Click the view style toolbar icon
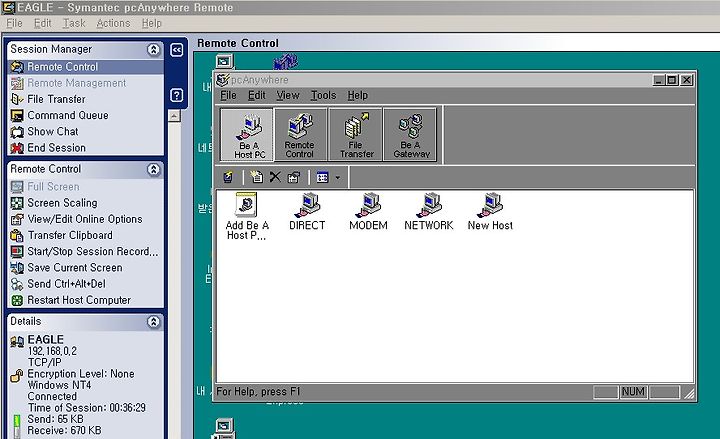Viewport: 720px width, 439px height. tap(323, 177)
